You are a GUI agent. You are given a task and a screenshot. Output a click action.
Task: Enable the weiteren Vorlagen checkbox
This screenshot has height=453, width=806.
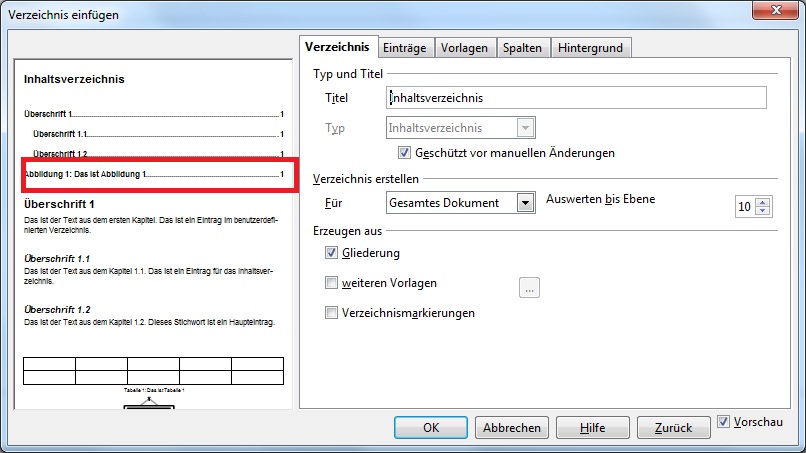tap(332, 283)
